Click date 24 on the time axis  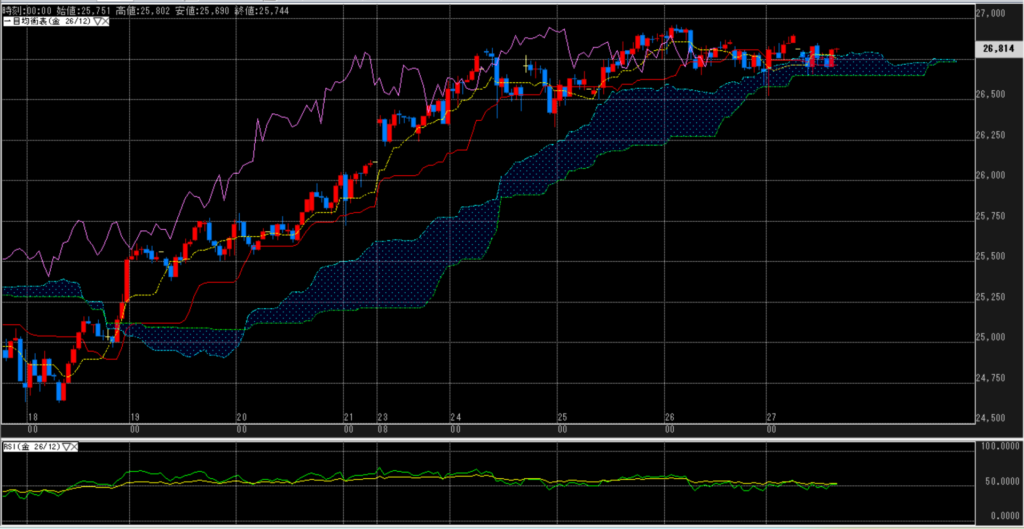pyautogui.click(x=455, y=418)
